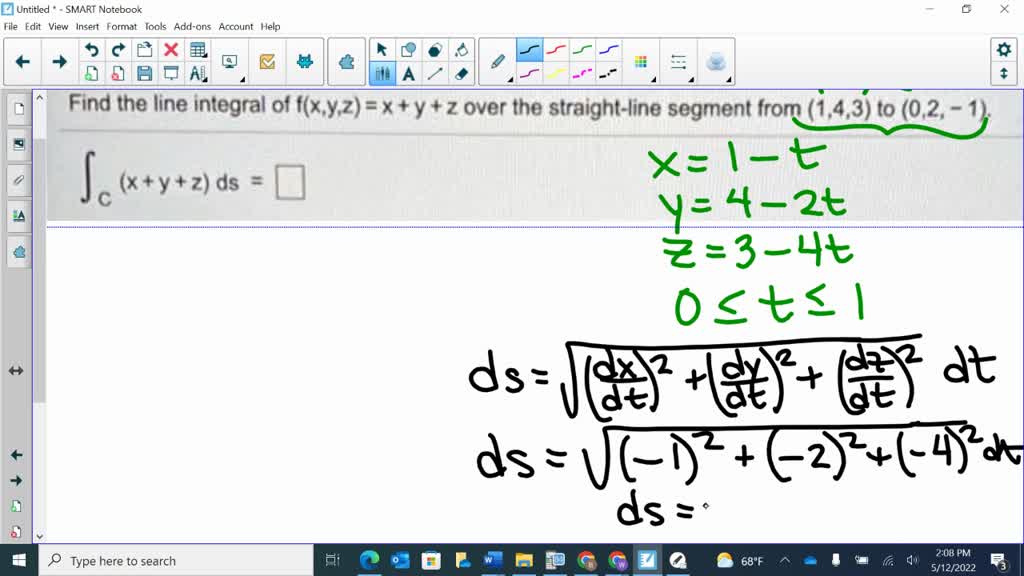Click the Undo button
Screen dimensions: 1024x576
[91, 49]
